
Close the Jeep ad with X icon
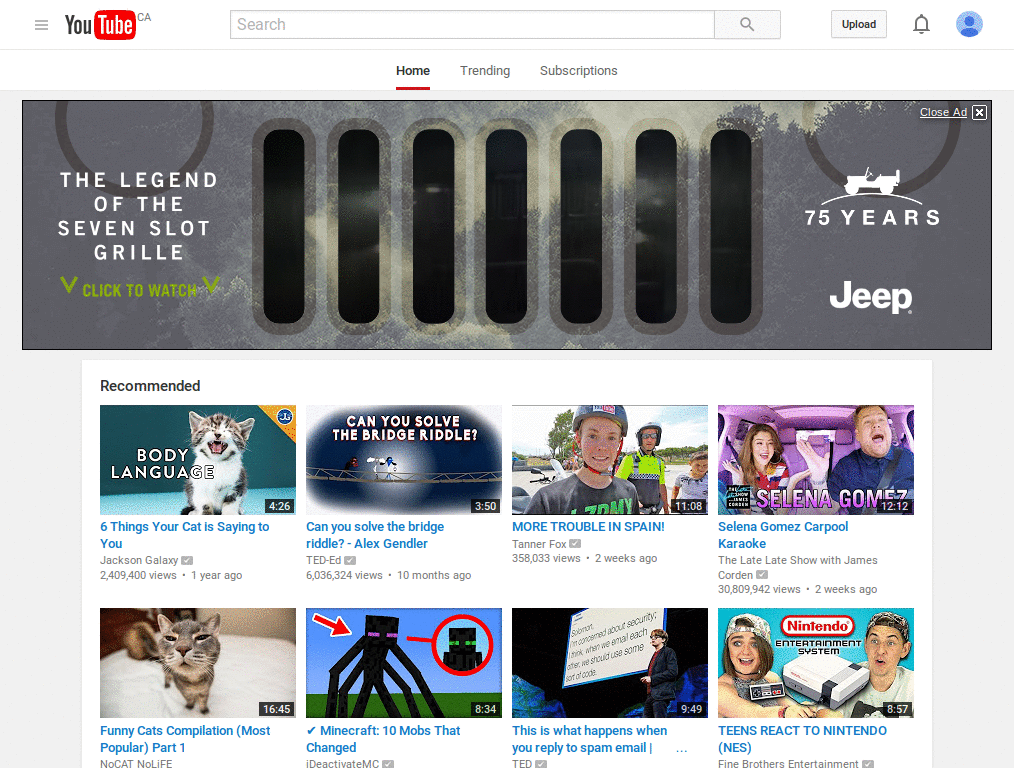[x=979, y=112]
